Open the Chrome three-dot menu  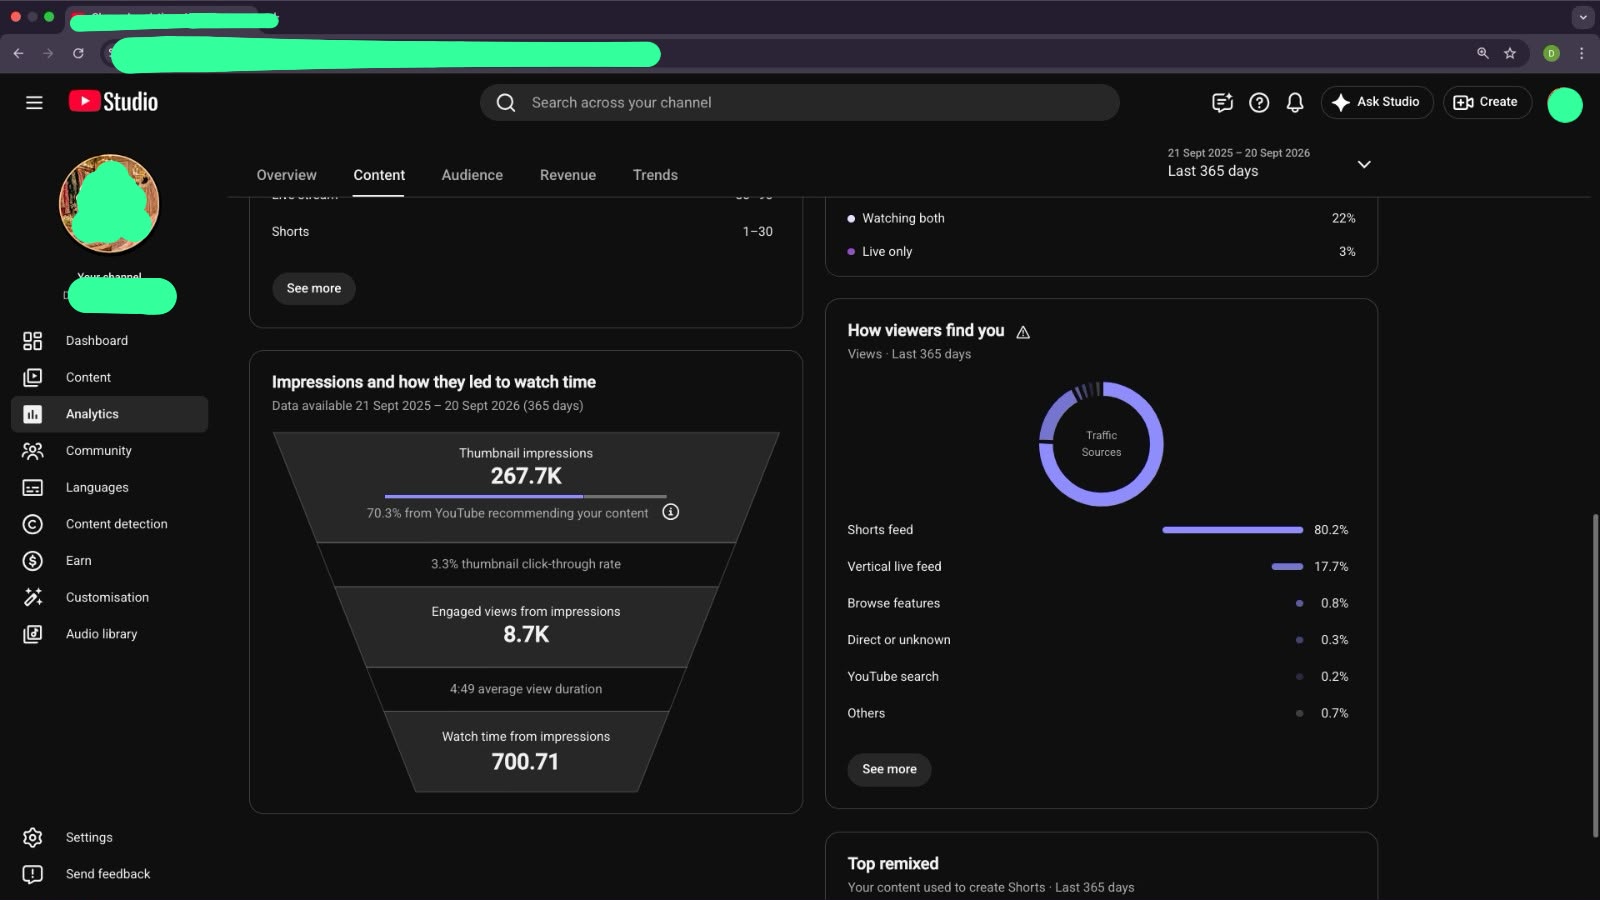click(1581, 53)
